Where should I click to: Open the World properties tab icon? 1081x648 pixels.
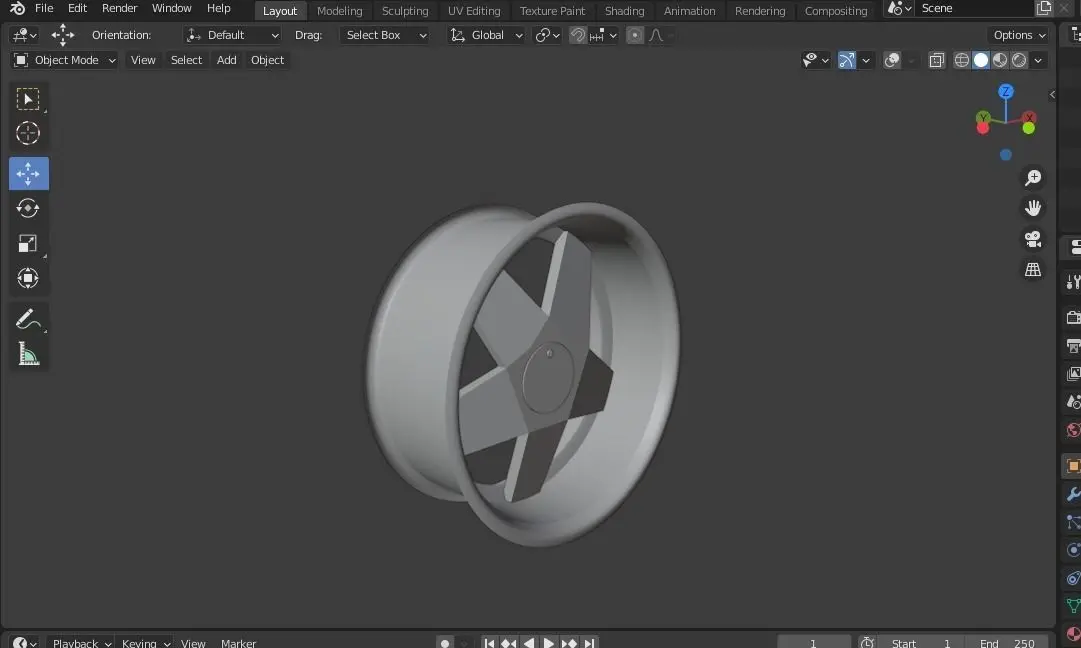pos(1073,430)
